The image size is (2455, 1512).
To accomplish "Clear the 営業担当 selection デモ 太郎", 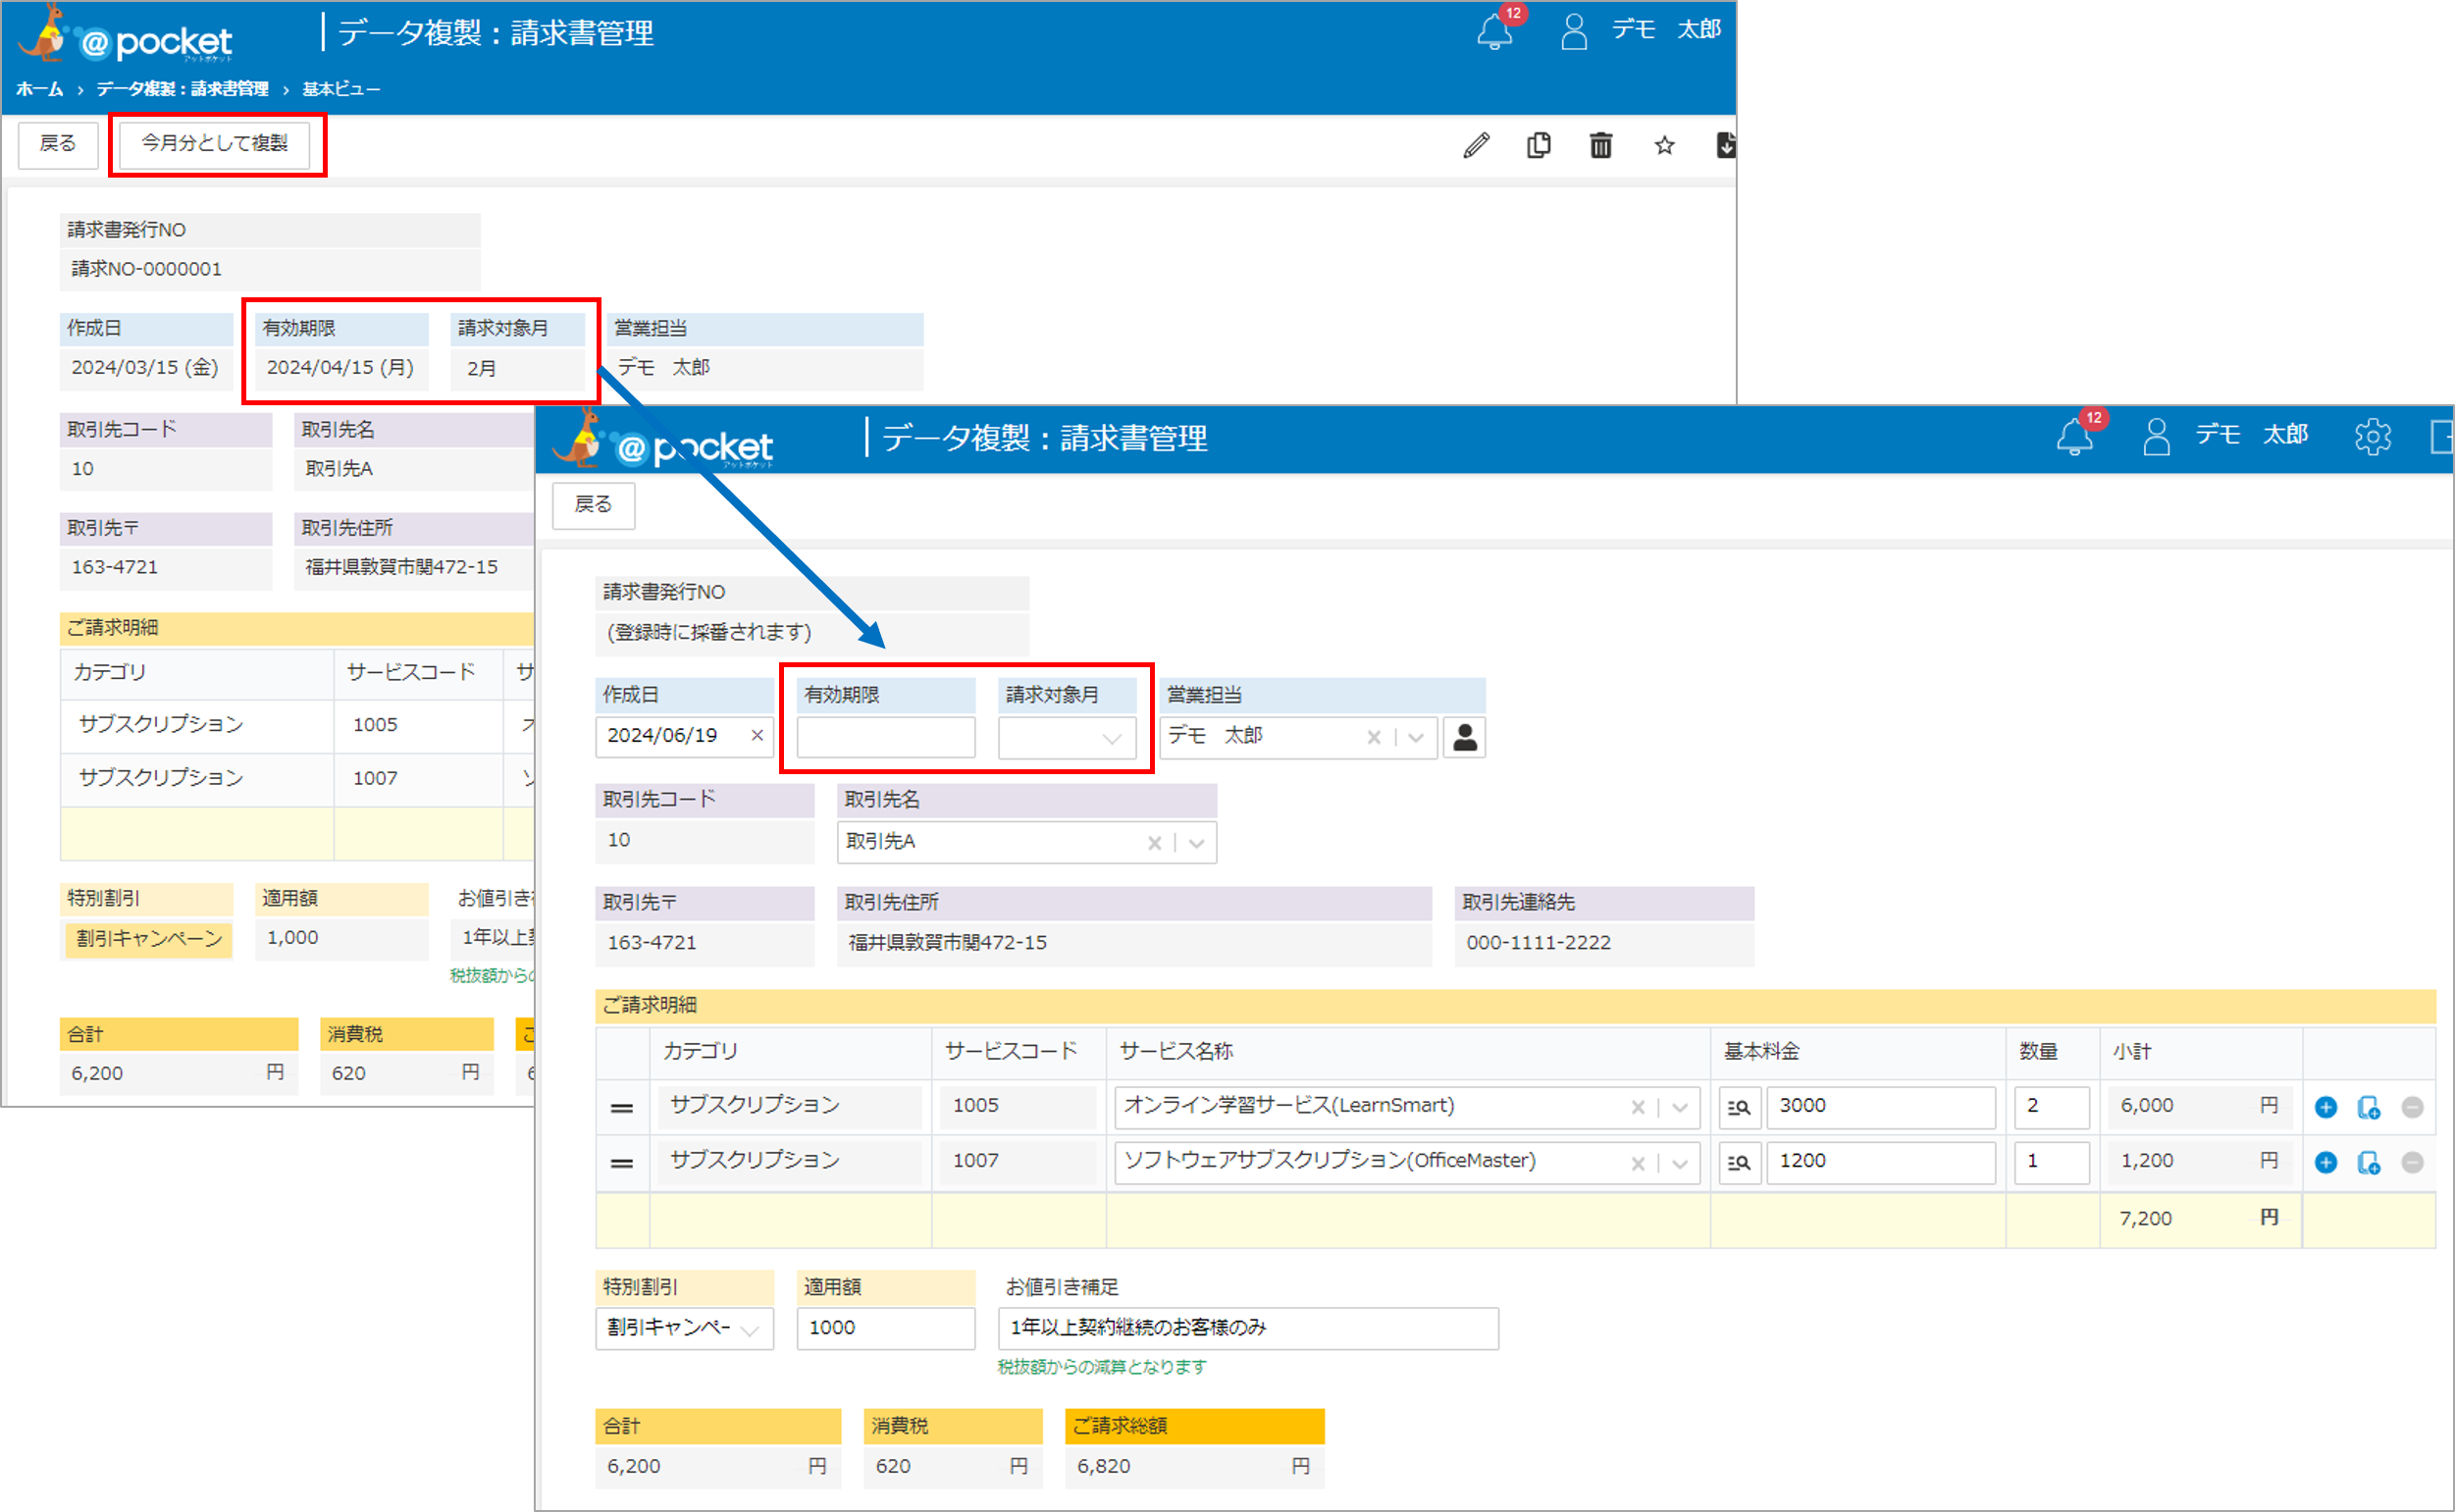I will (x=1374, y=737).
